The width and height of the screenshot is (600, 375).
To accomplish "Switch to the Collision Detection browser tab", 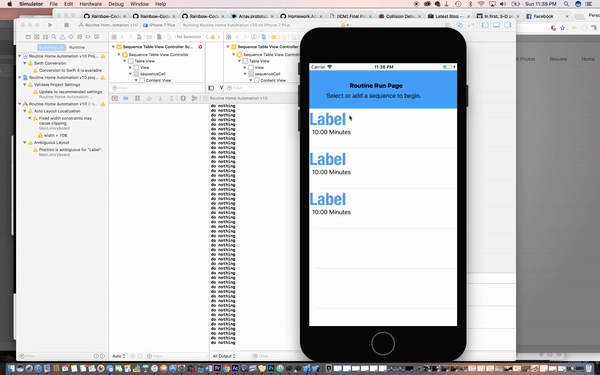I will click(400, 16).
